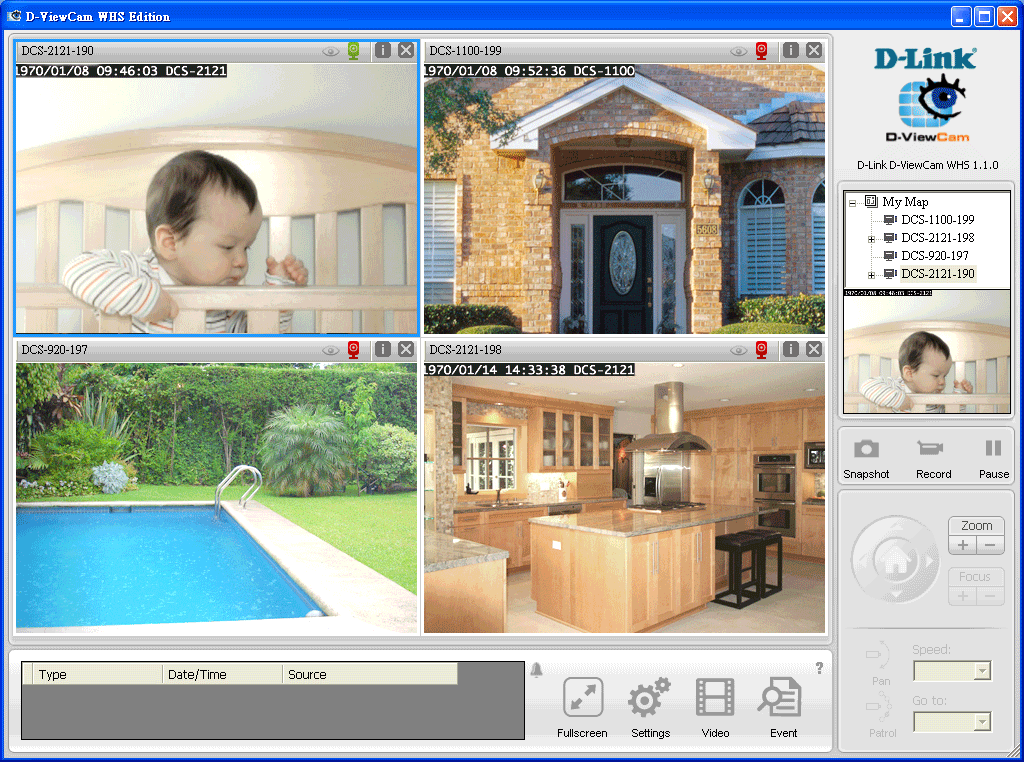Toggle recording indicator on DCS-2121-198 pane

(762, 349)
